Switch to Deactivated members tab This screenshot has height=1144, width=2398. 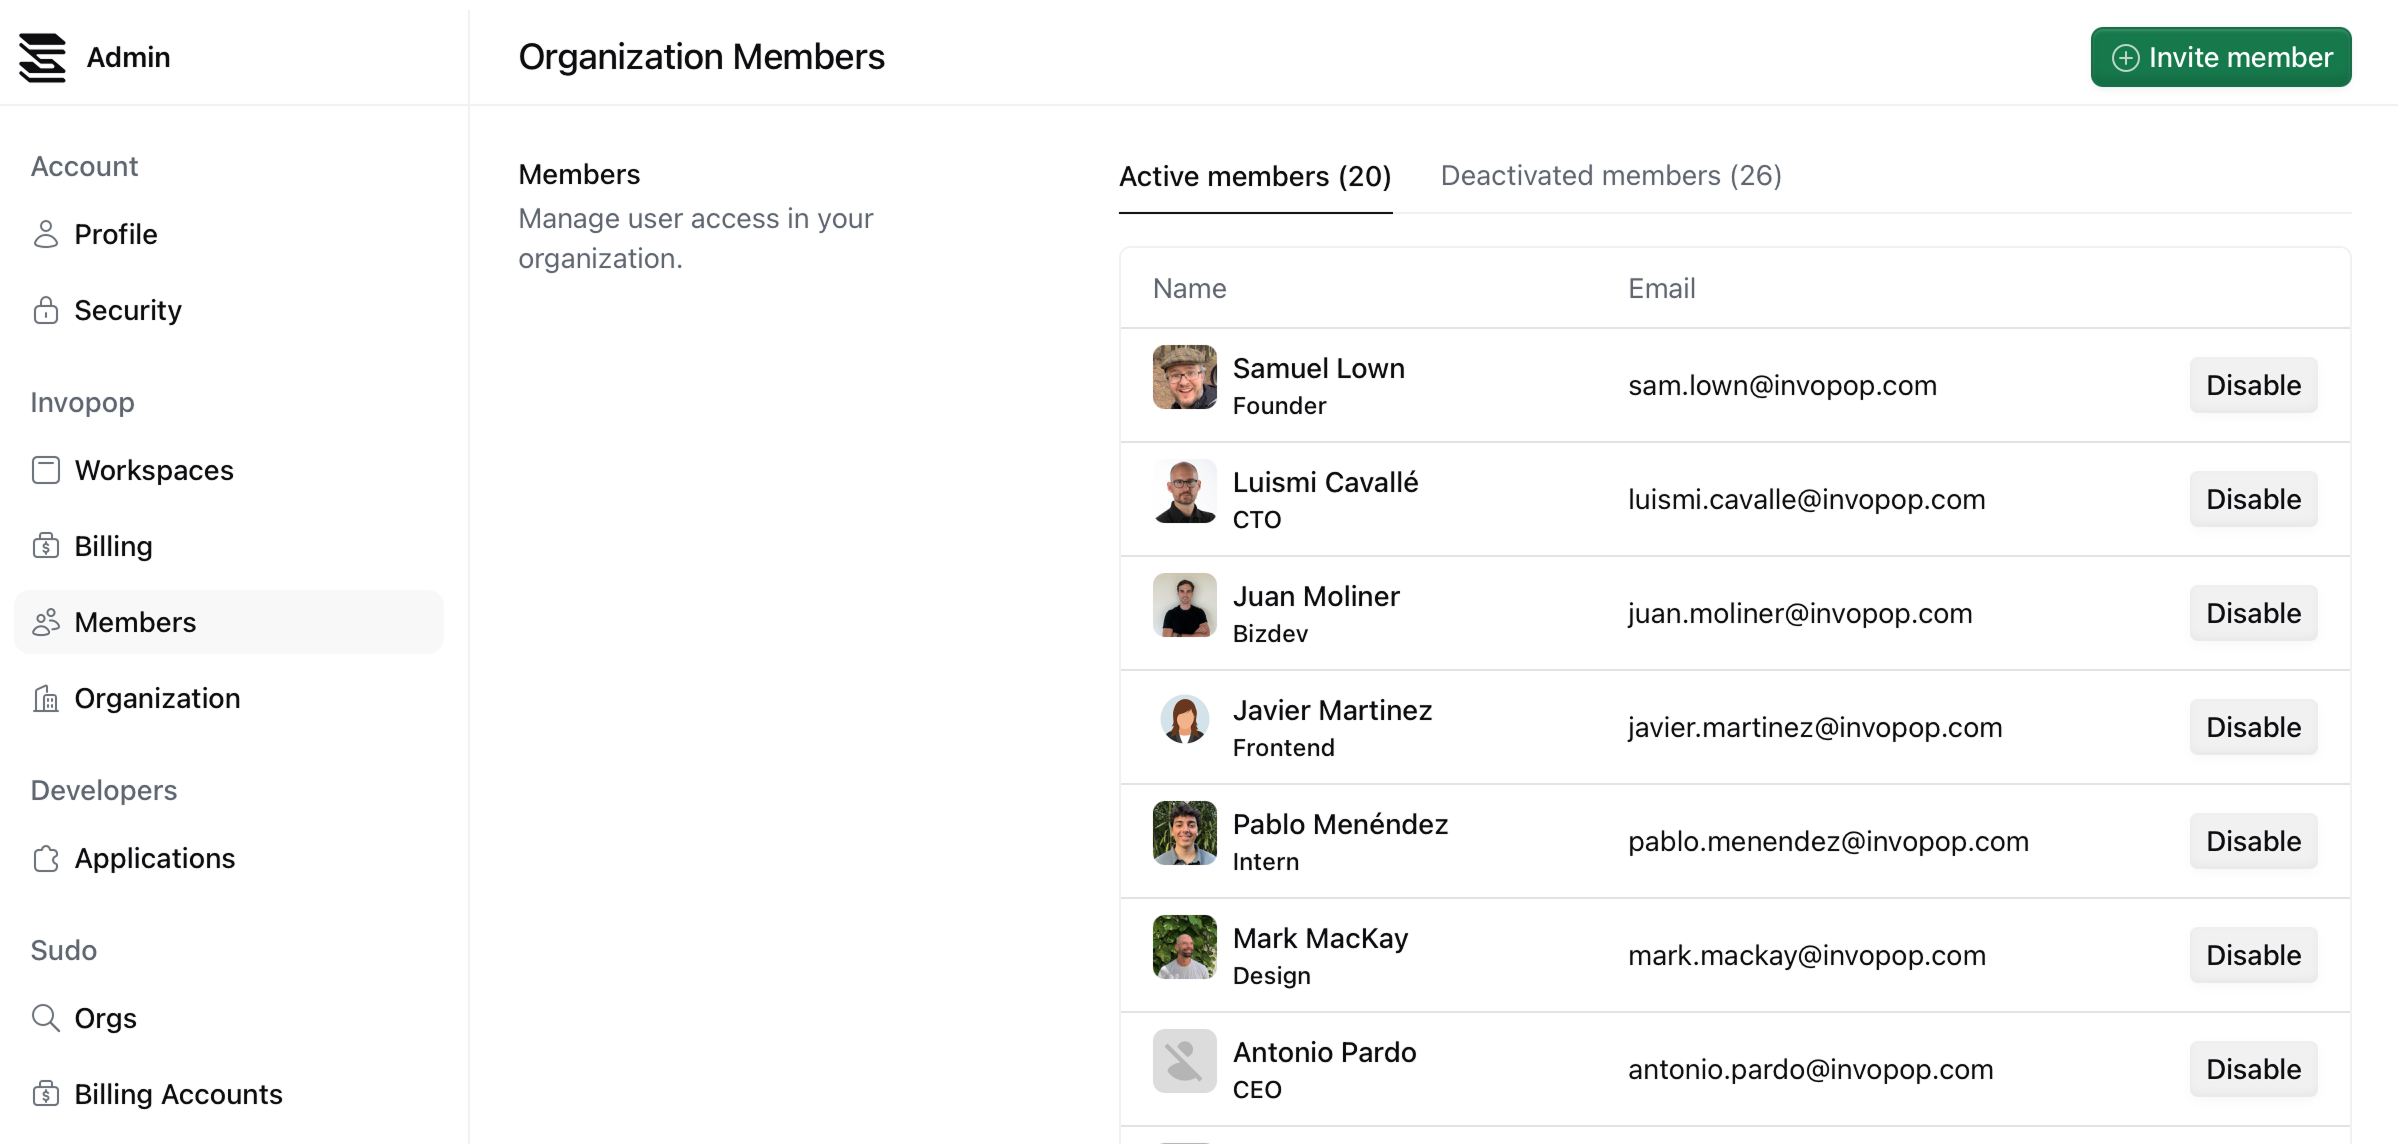(1611, 176)
